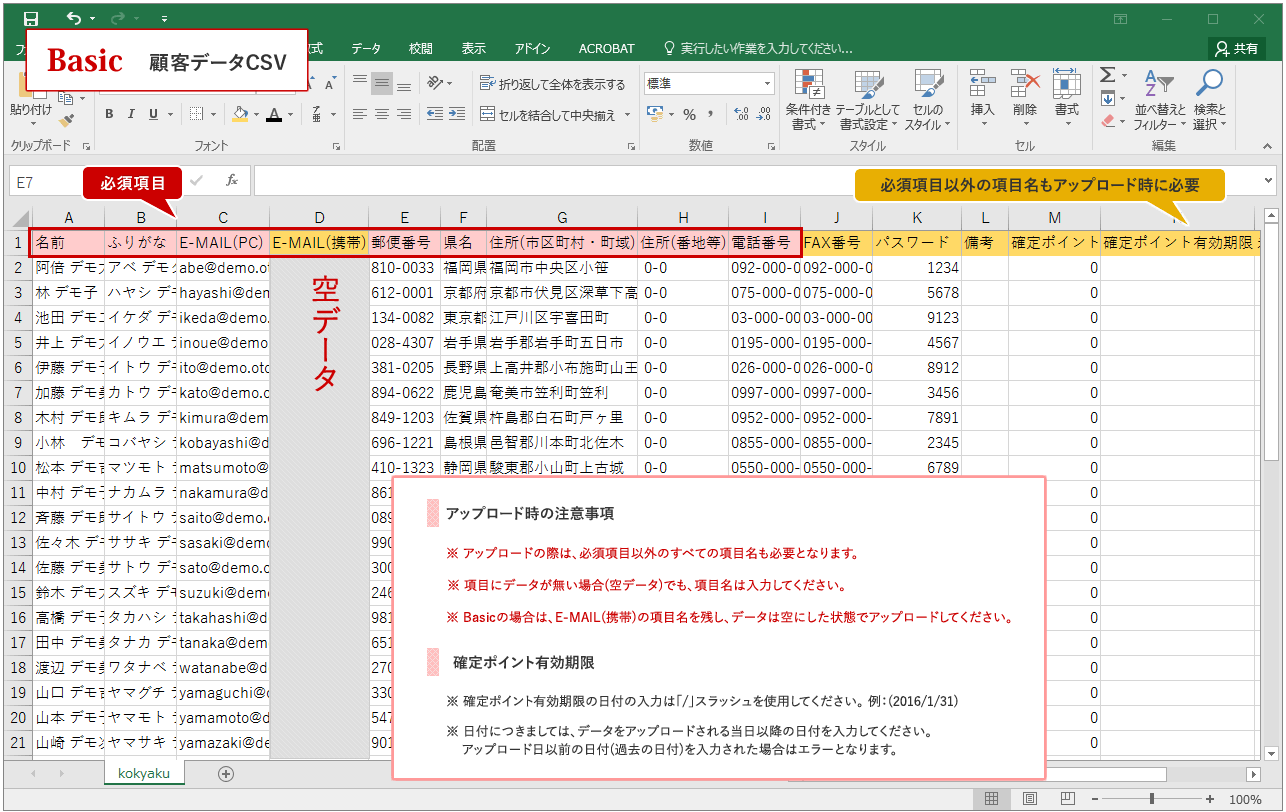
Task: Align text to the left
Action: point(360,114)
